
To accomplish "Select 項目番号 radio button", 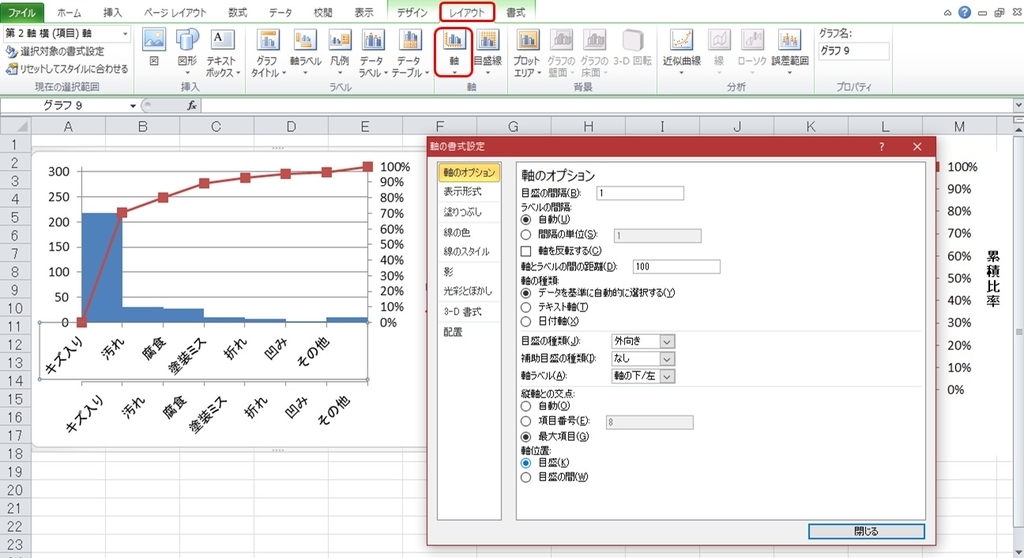I will pos(526,421).
